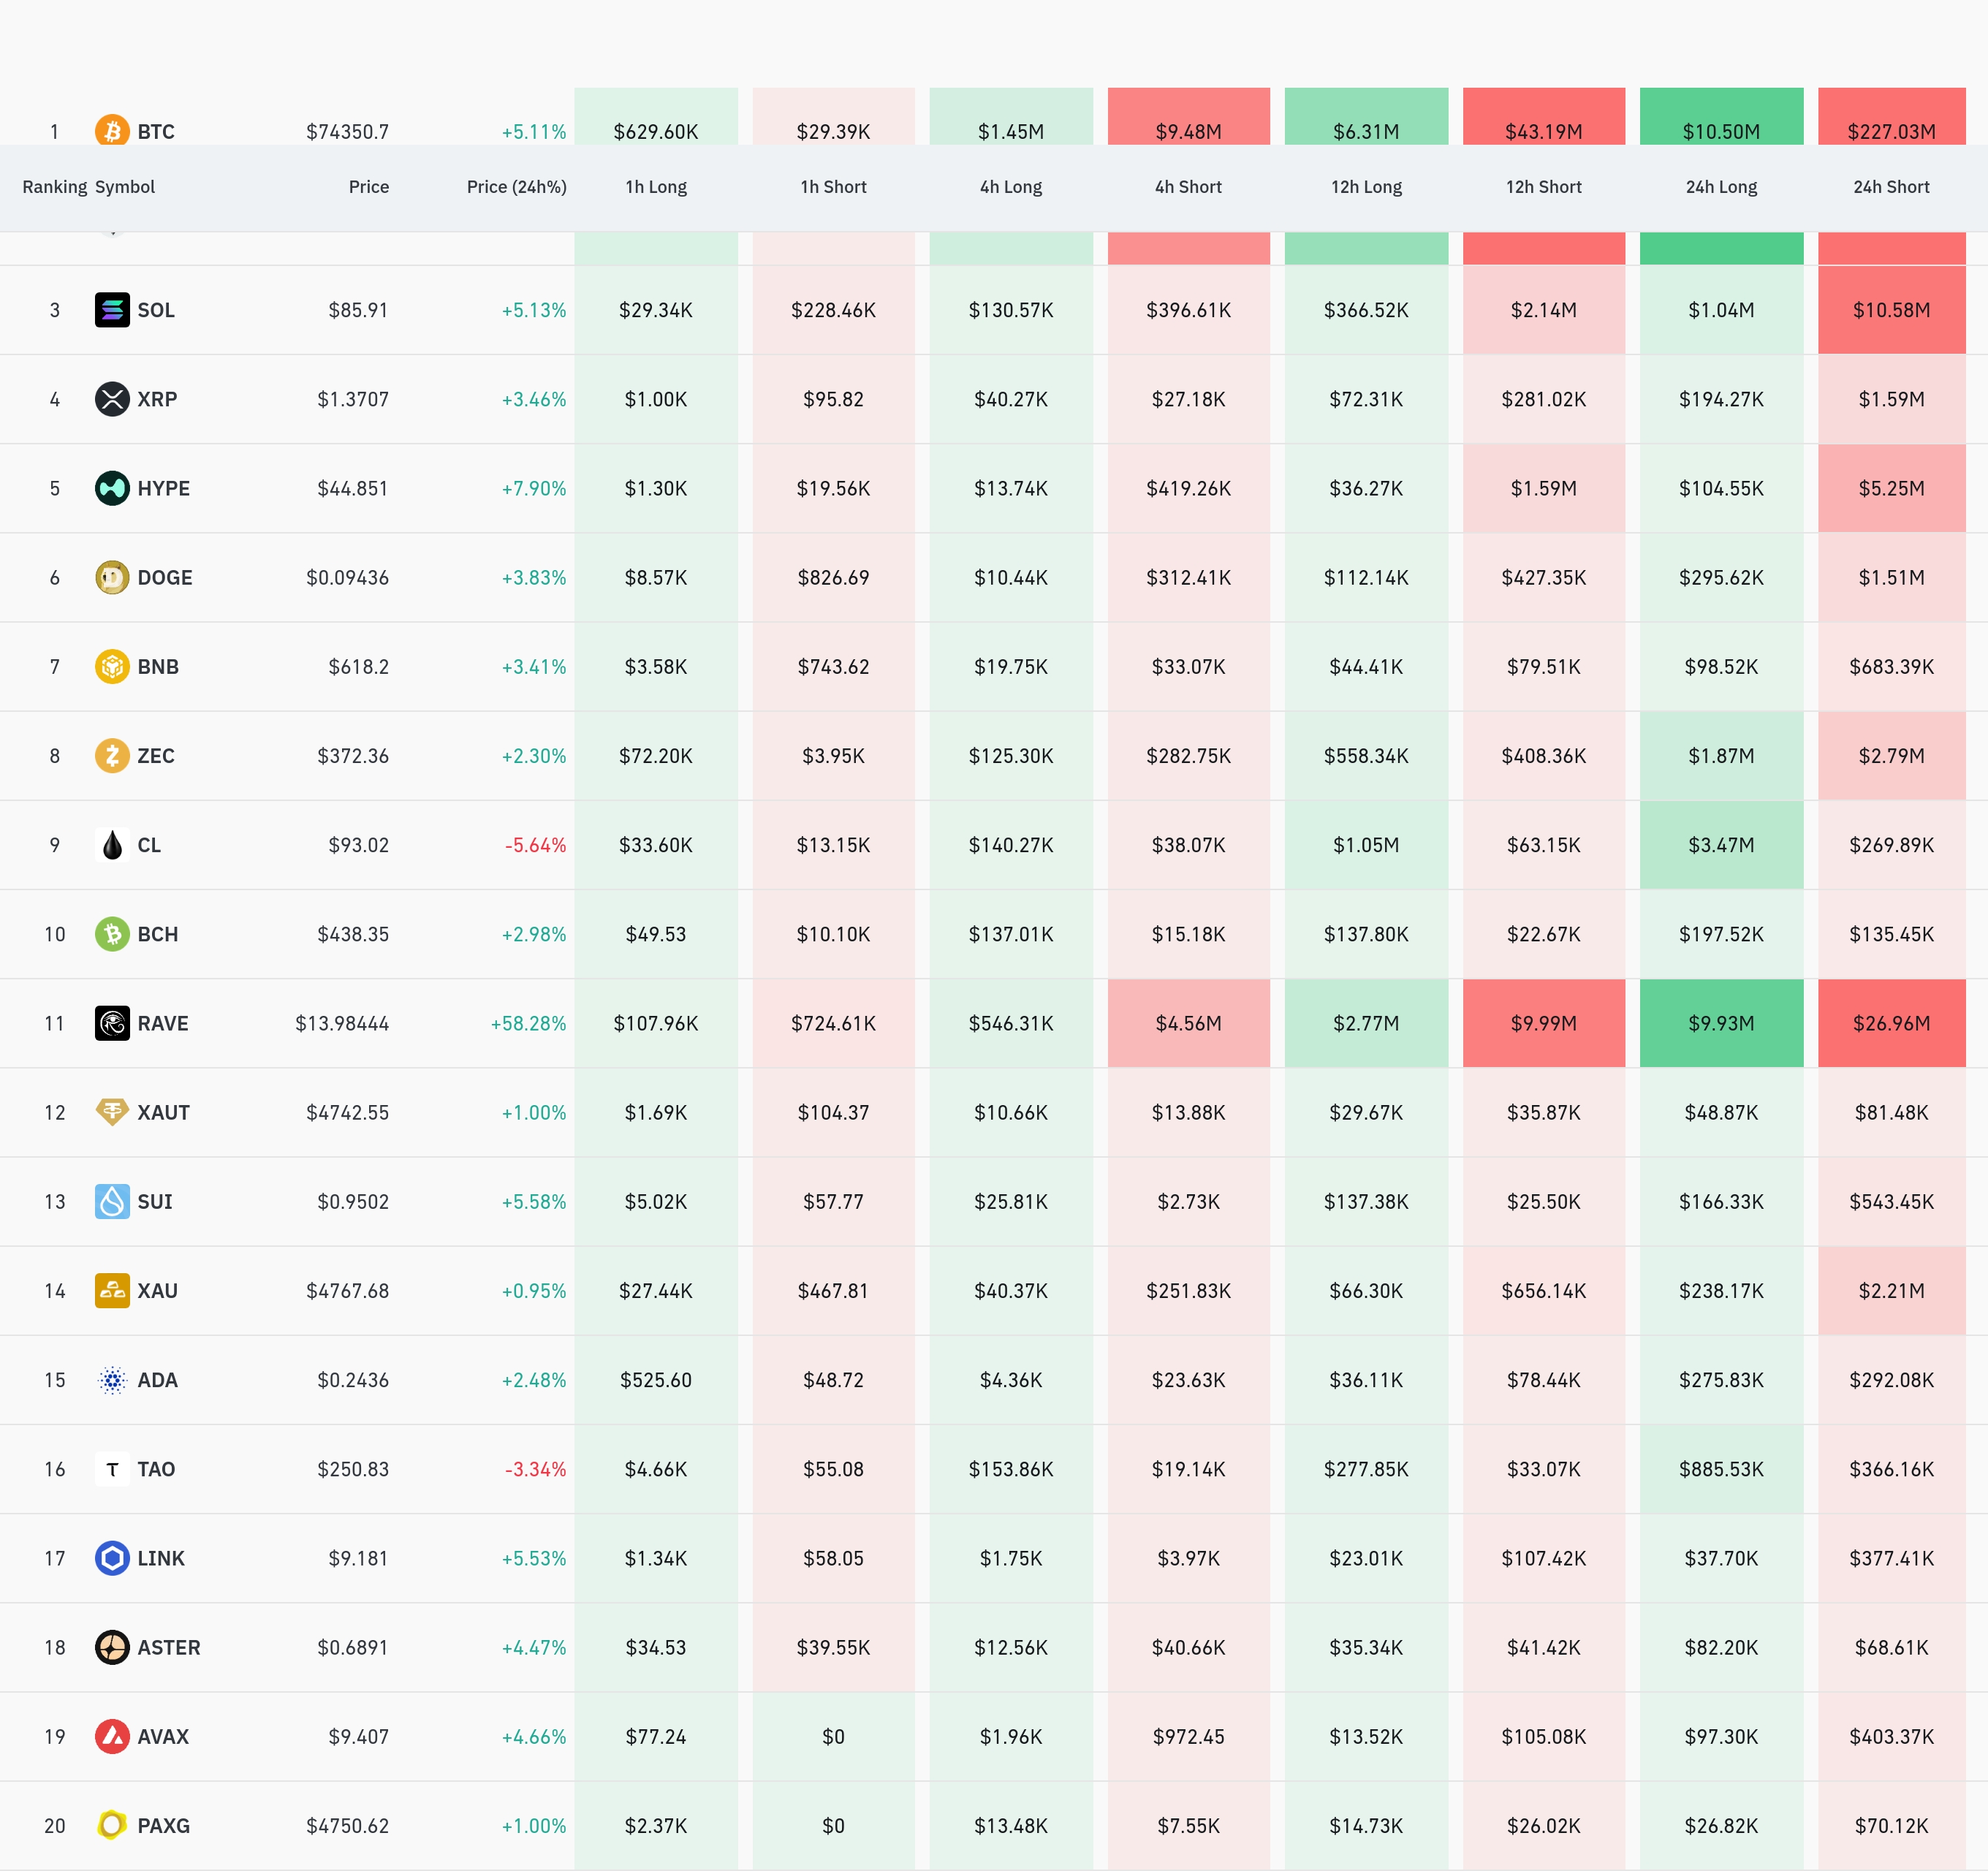Screen dimensions: 1988x1871
Task: Click the BNB coin icon
Action: coord(112,666)
